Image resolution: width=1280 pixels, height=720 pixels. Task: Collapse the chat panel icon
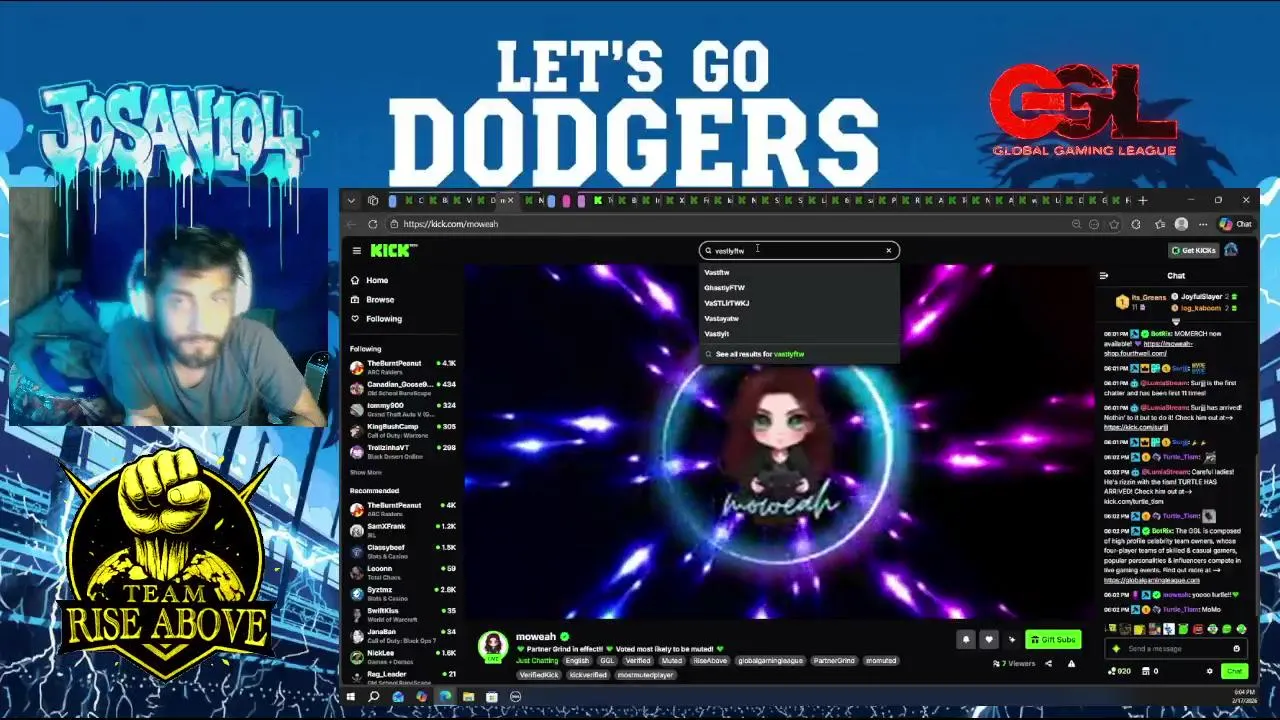pos(1104,276)
